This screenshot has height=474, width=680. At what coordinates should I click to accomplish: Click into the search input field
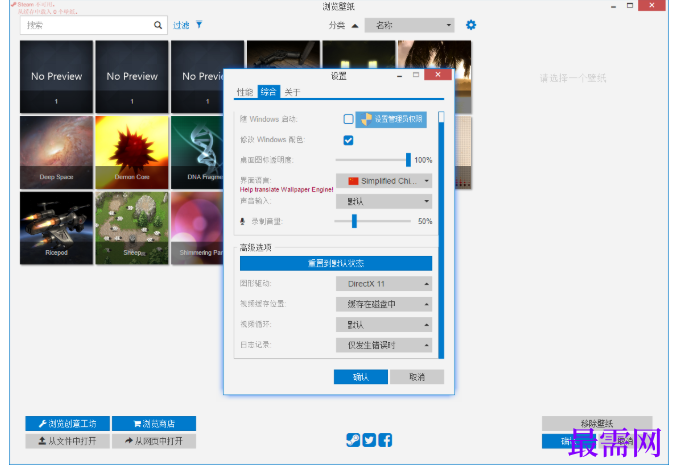(87, 25)
